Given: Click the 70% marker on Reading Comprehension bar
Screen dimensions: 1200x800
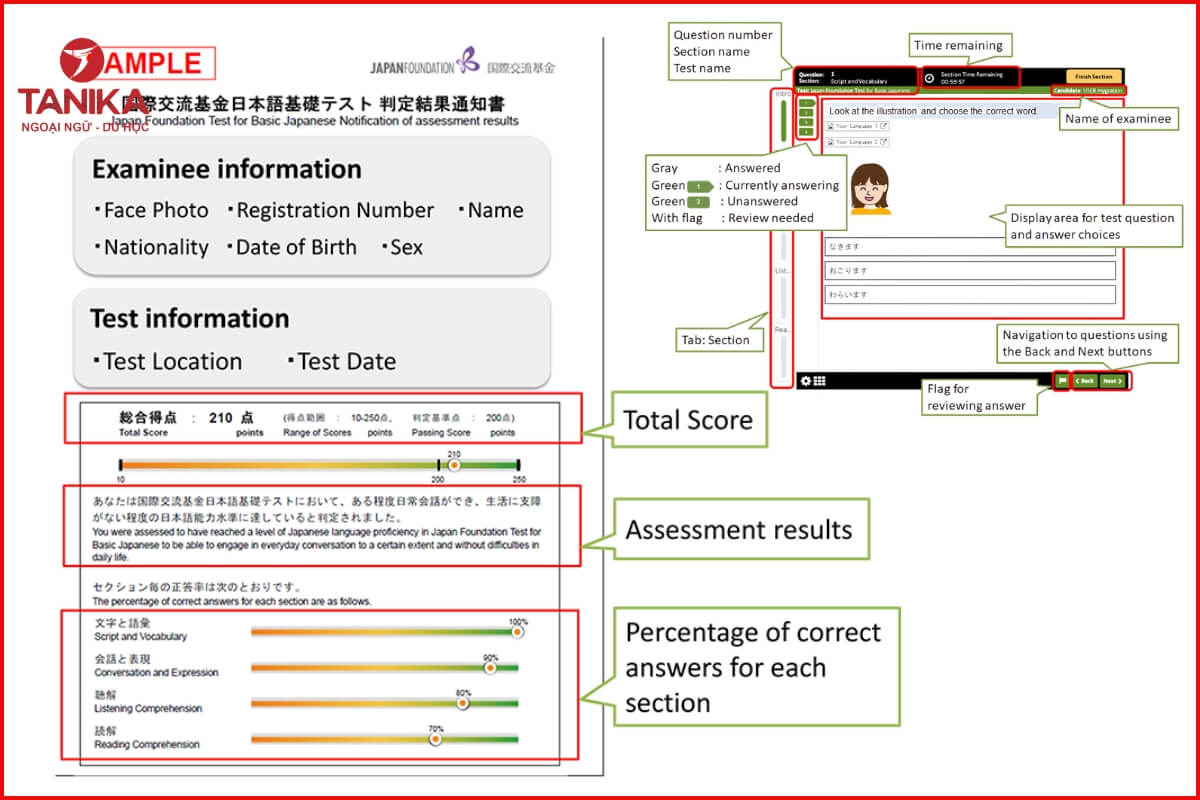Looking at the screenshot, I should [x=435, y=740].
